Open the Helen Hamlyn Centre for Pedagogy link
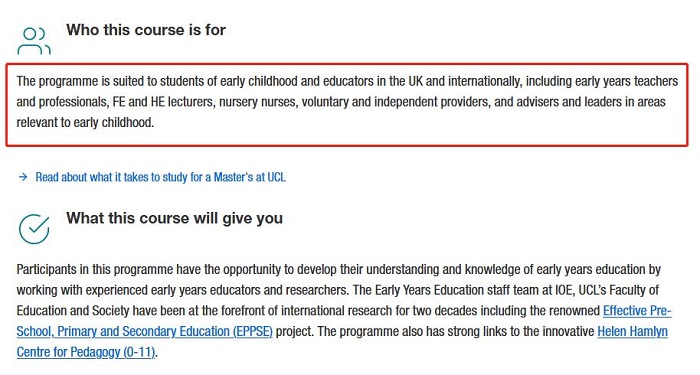 tap(86, 352)
